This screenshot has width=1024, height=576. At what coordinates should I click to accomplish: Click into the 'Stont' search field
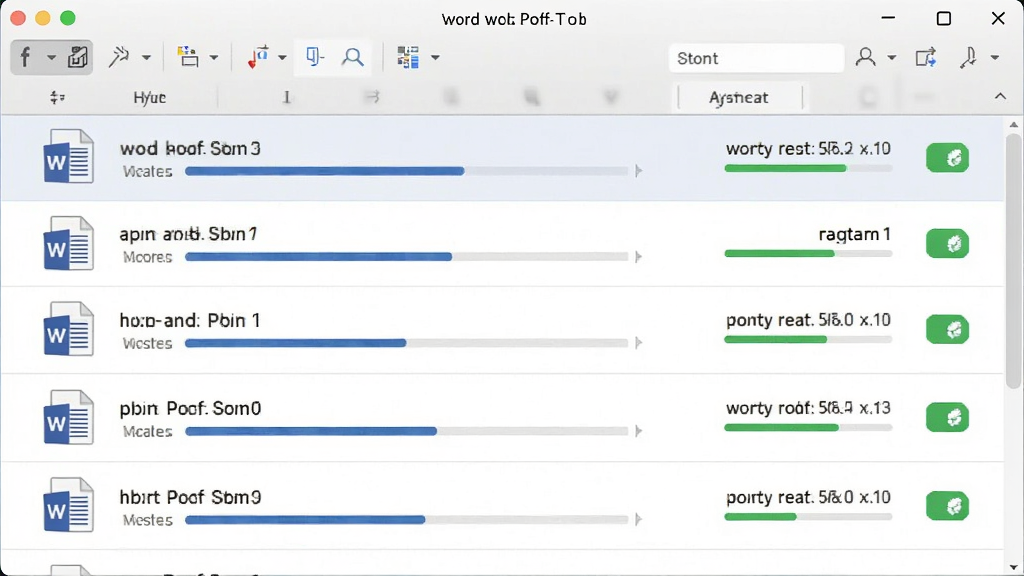point(756,58)
